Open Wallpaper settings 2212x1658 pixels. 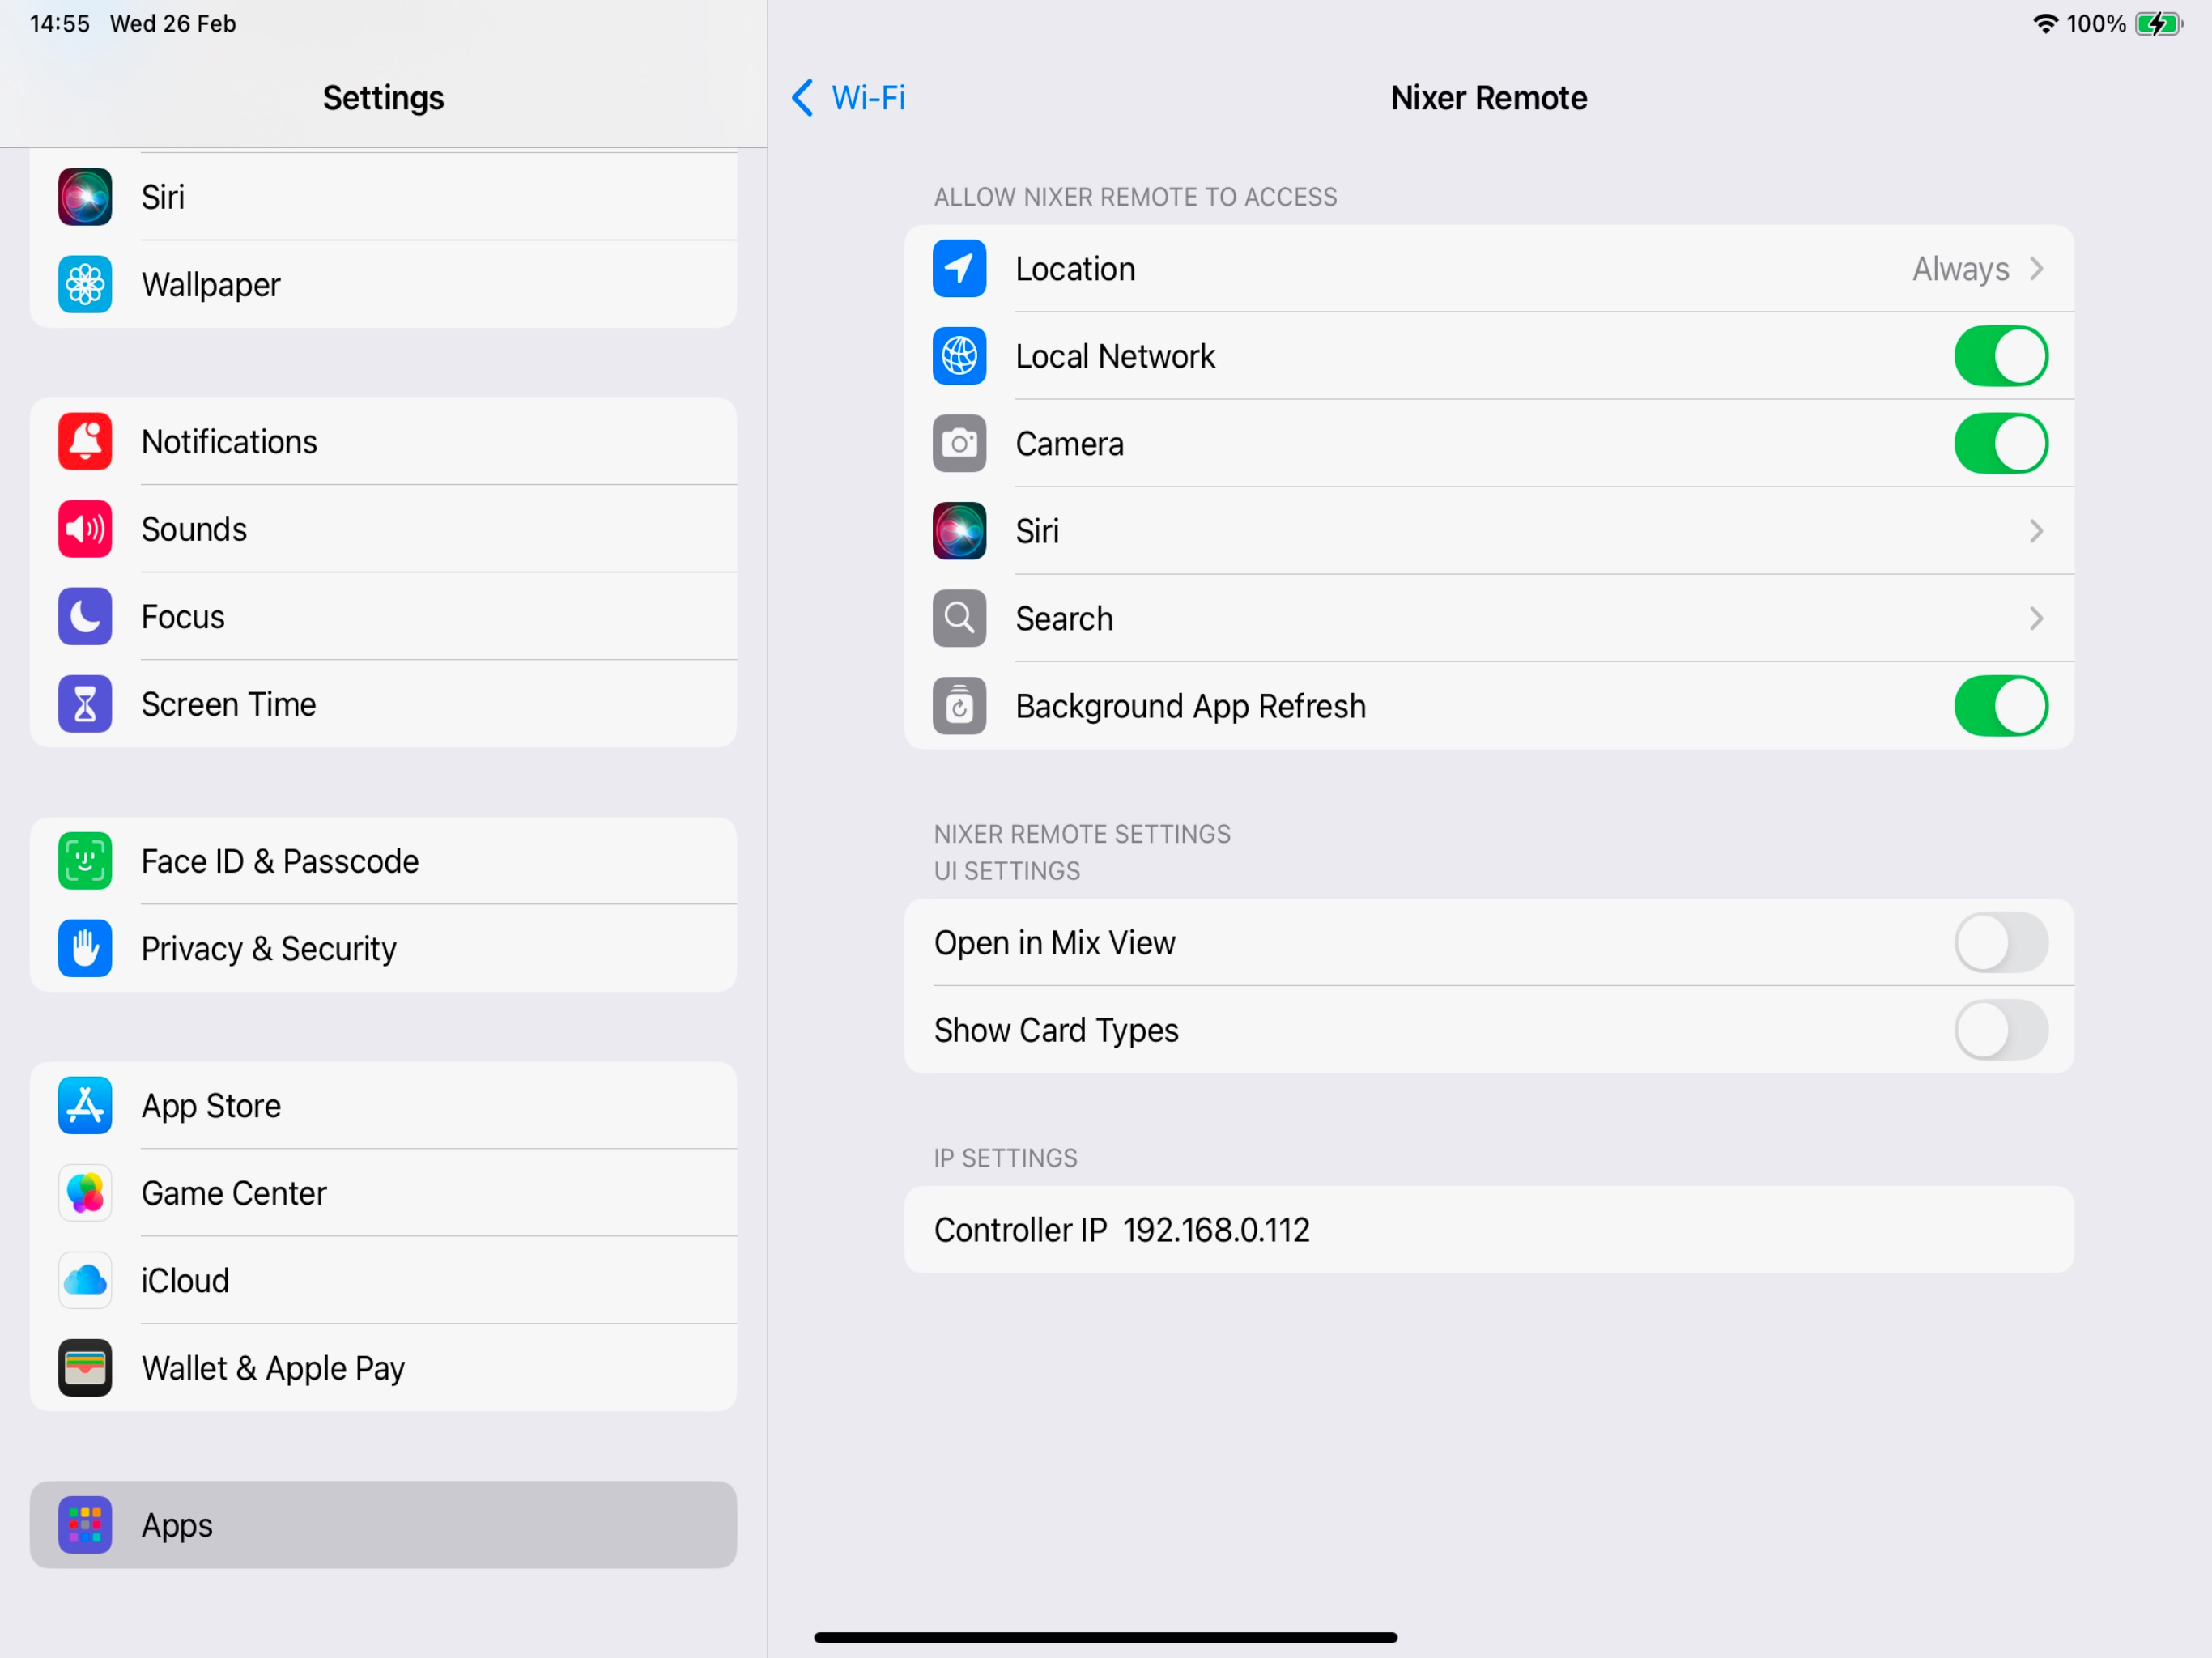(x=383, y=285)
